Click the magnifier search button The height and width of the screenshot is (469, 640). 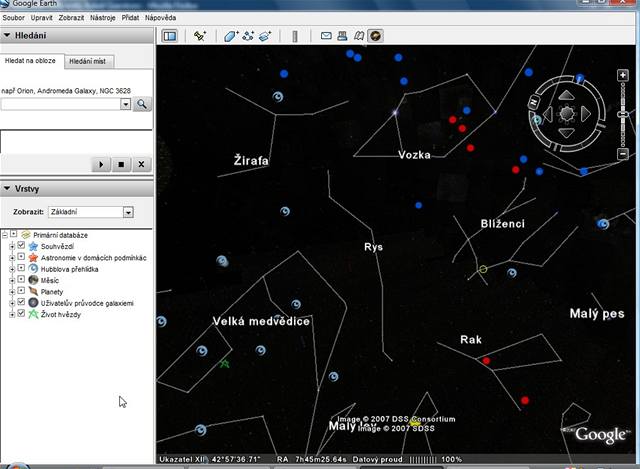tap(142, 104)
